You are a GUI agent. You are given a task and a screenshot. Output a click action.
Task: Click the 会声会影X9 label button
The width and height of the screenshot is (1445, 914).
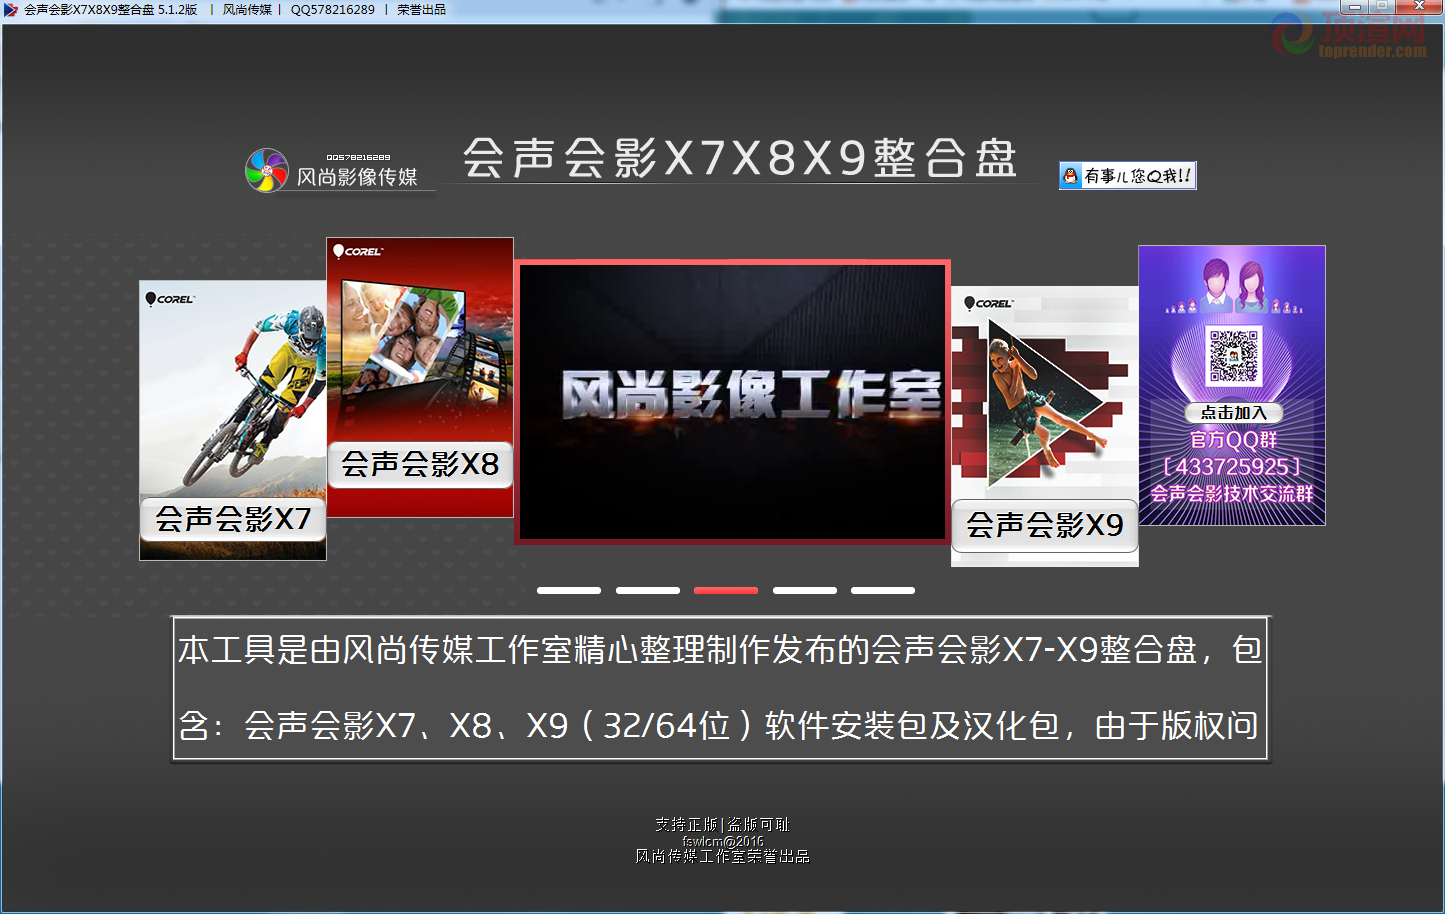coord(1045,525)
